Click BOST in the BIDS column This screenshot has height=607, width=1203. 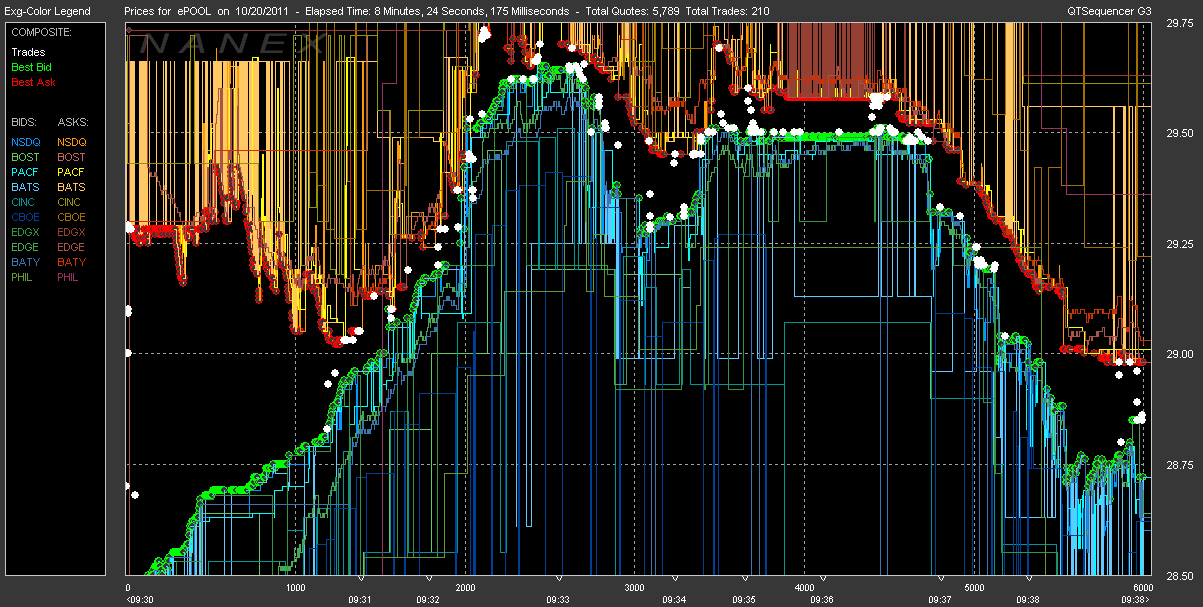25,157
